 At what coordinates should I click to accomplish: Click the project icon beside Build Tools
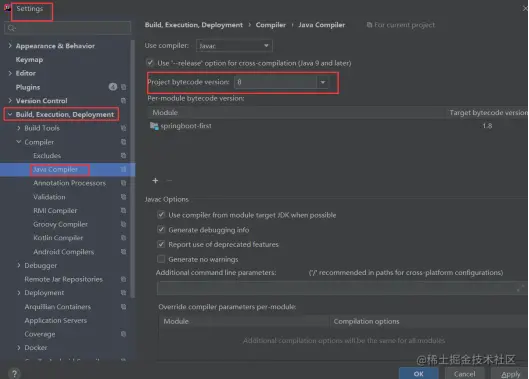click(x=123, y=128)
